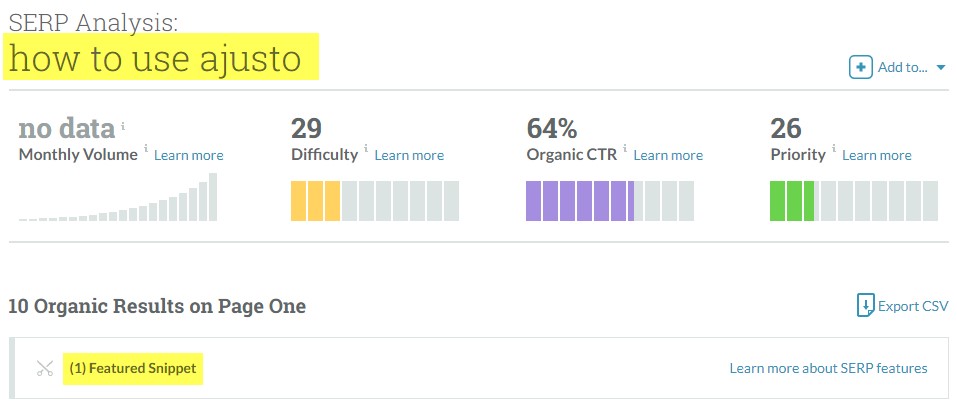
Task: Click Learn more next to Organic CTR
Action: [x=668, y=155]
